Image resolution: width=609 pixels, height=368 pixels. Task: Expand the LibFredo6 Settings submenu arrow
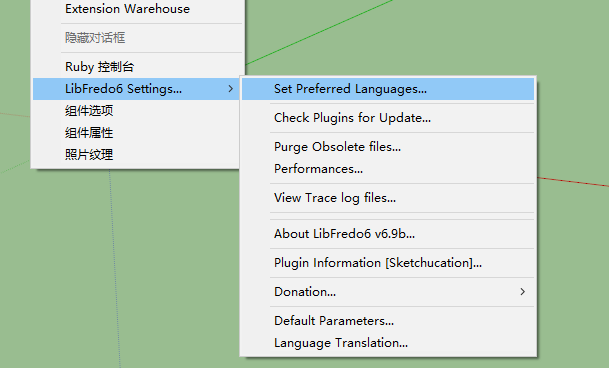point(231,89)
